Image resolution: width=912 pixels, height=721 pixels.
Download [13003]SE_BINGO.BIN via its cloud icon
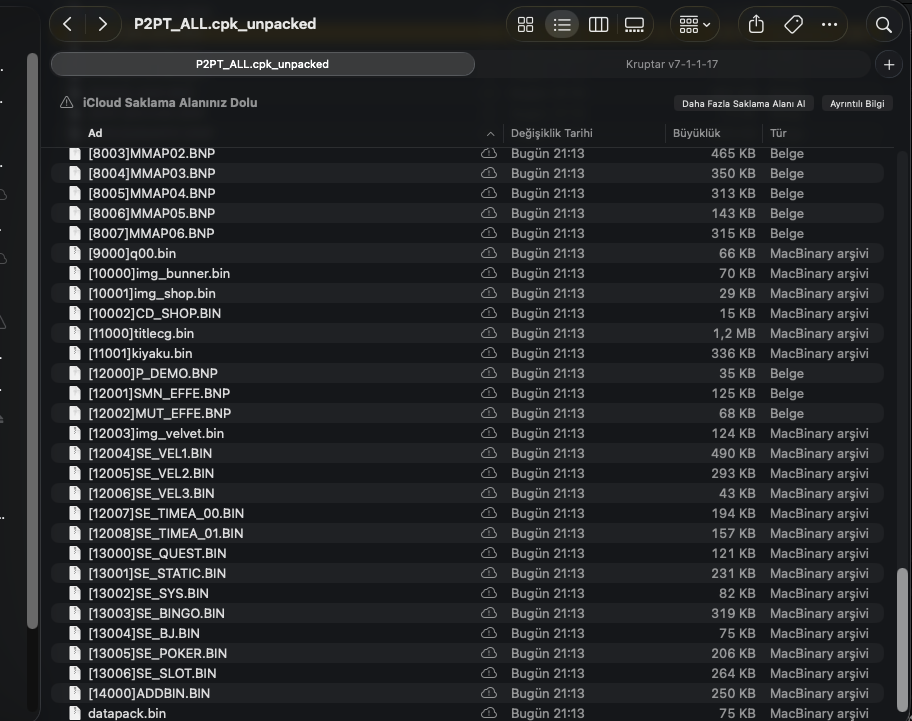point(489,613)
